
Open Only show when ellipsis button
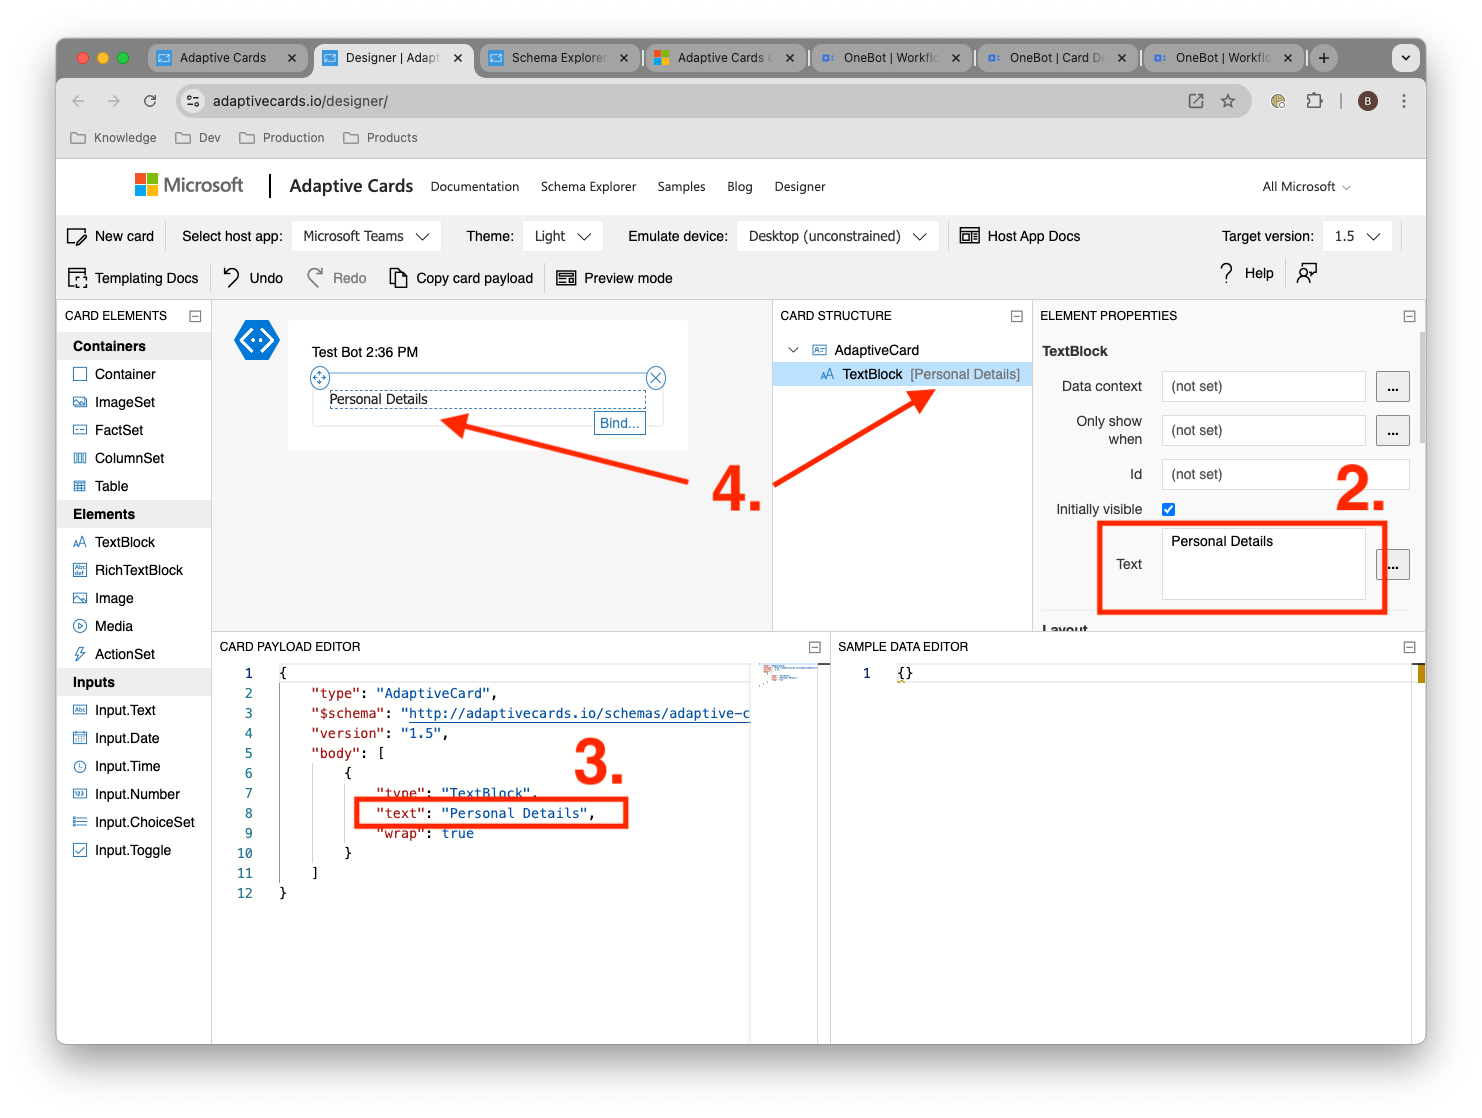point(1393,431)
